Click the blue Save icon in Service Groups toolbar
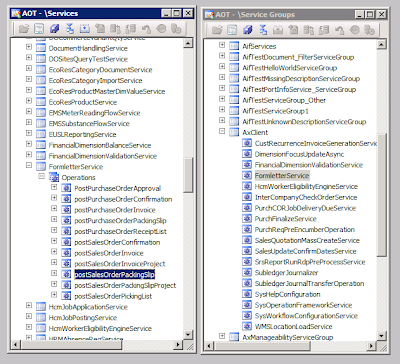The height and width of the screenshot is (364, 400). 248,30
